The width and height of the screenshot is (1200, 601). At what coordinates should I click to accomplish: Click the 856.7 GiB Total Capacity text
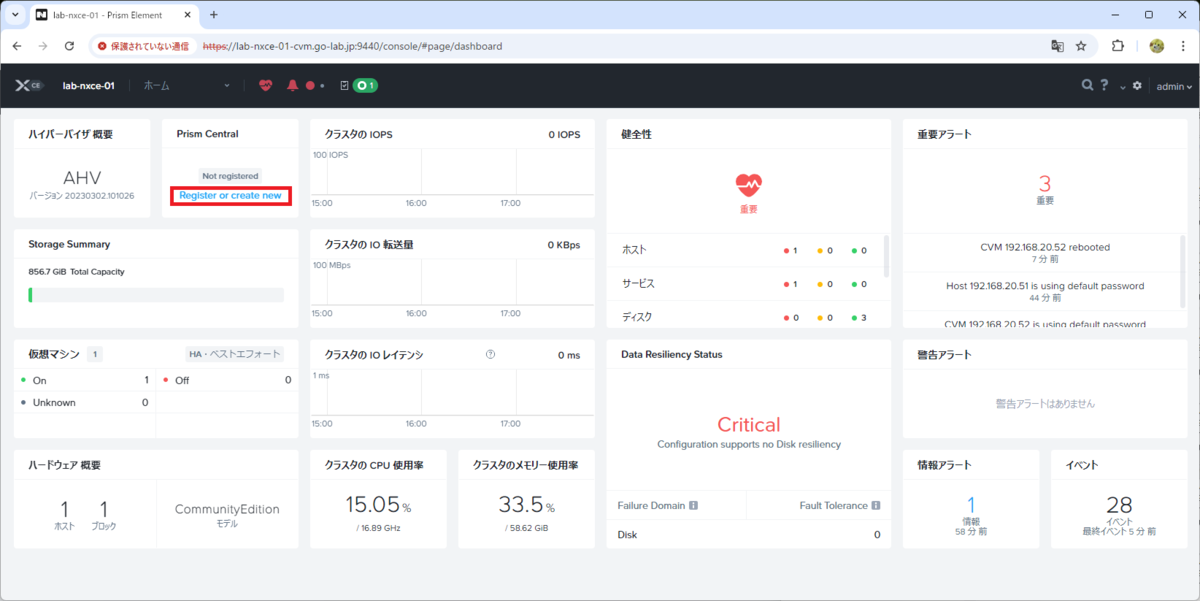76,272
